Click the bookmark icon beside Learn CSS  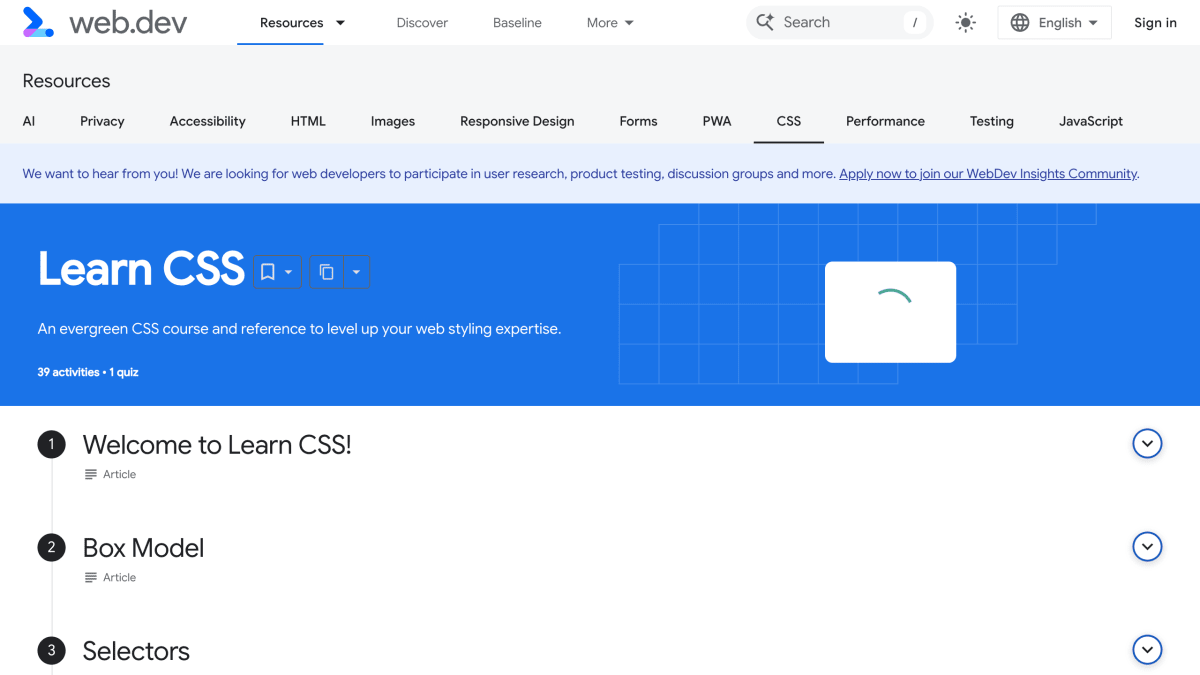tap(267, 272)
